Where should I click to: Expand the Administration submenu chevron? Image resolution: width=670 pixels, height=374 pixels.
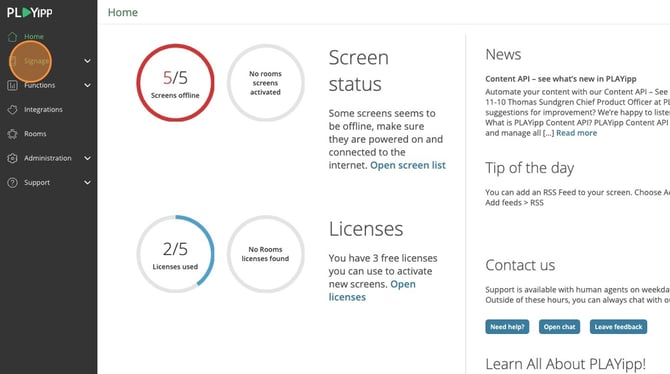click(87, 158)
